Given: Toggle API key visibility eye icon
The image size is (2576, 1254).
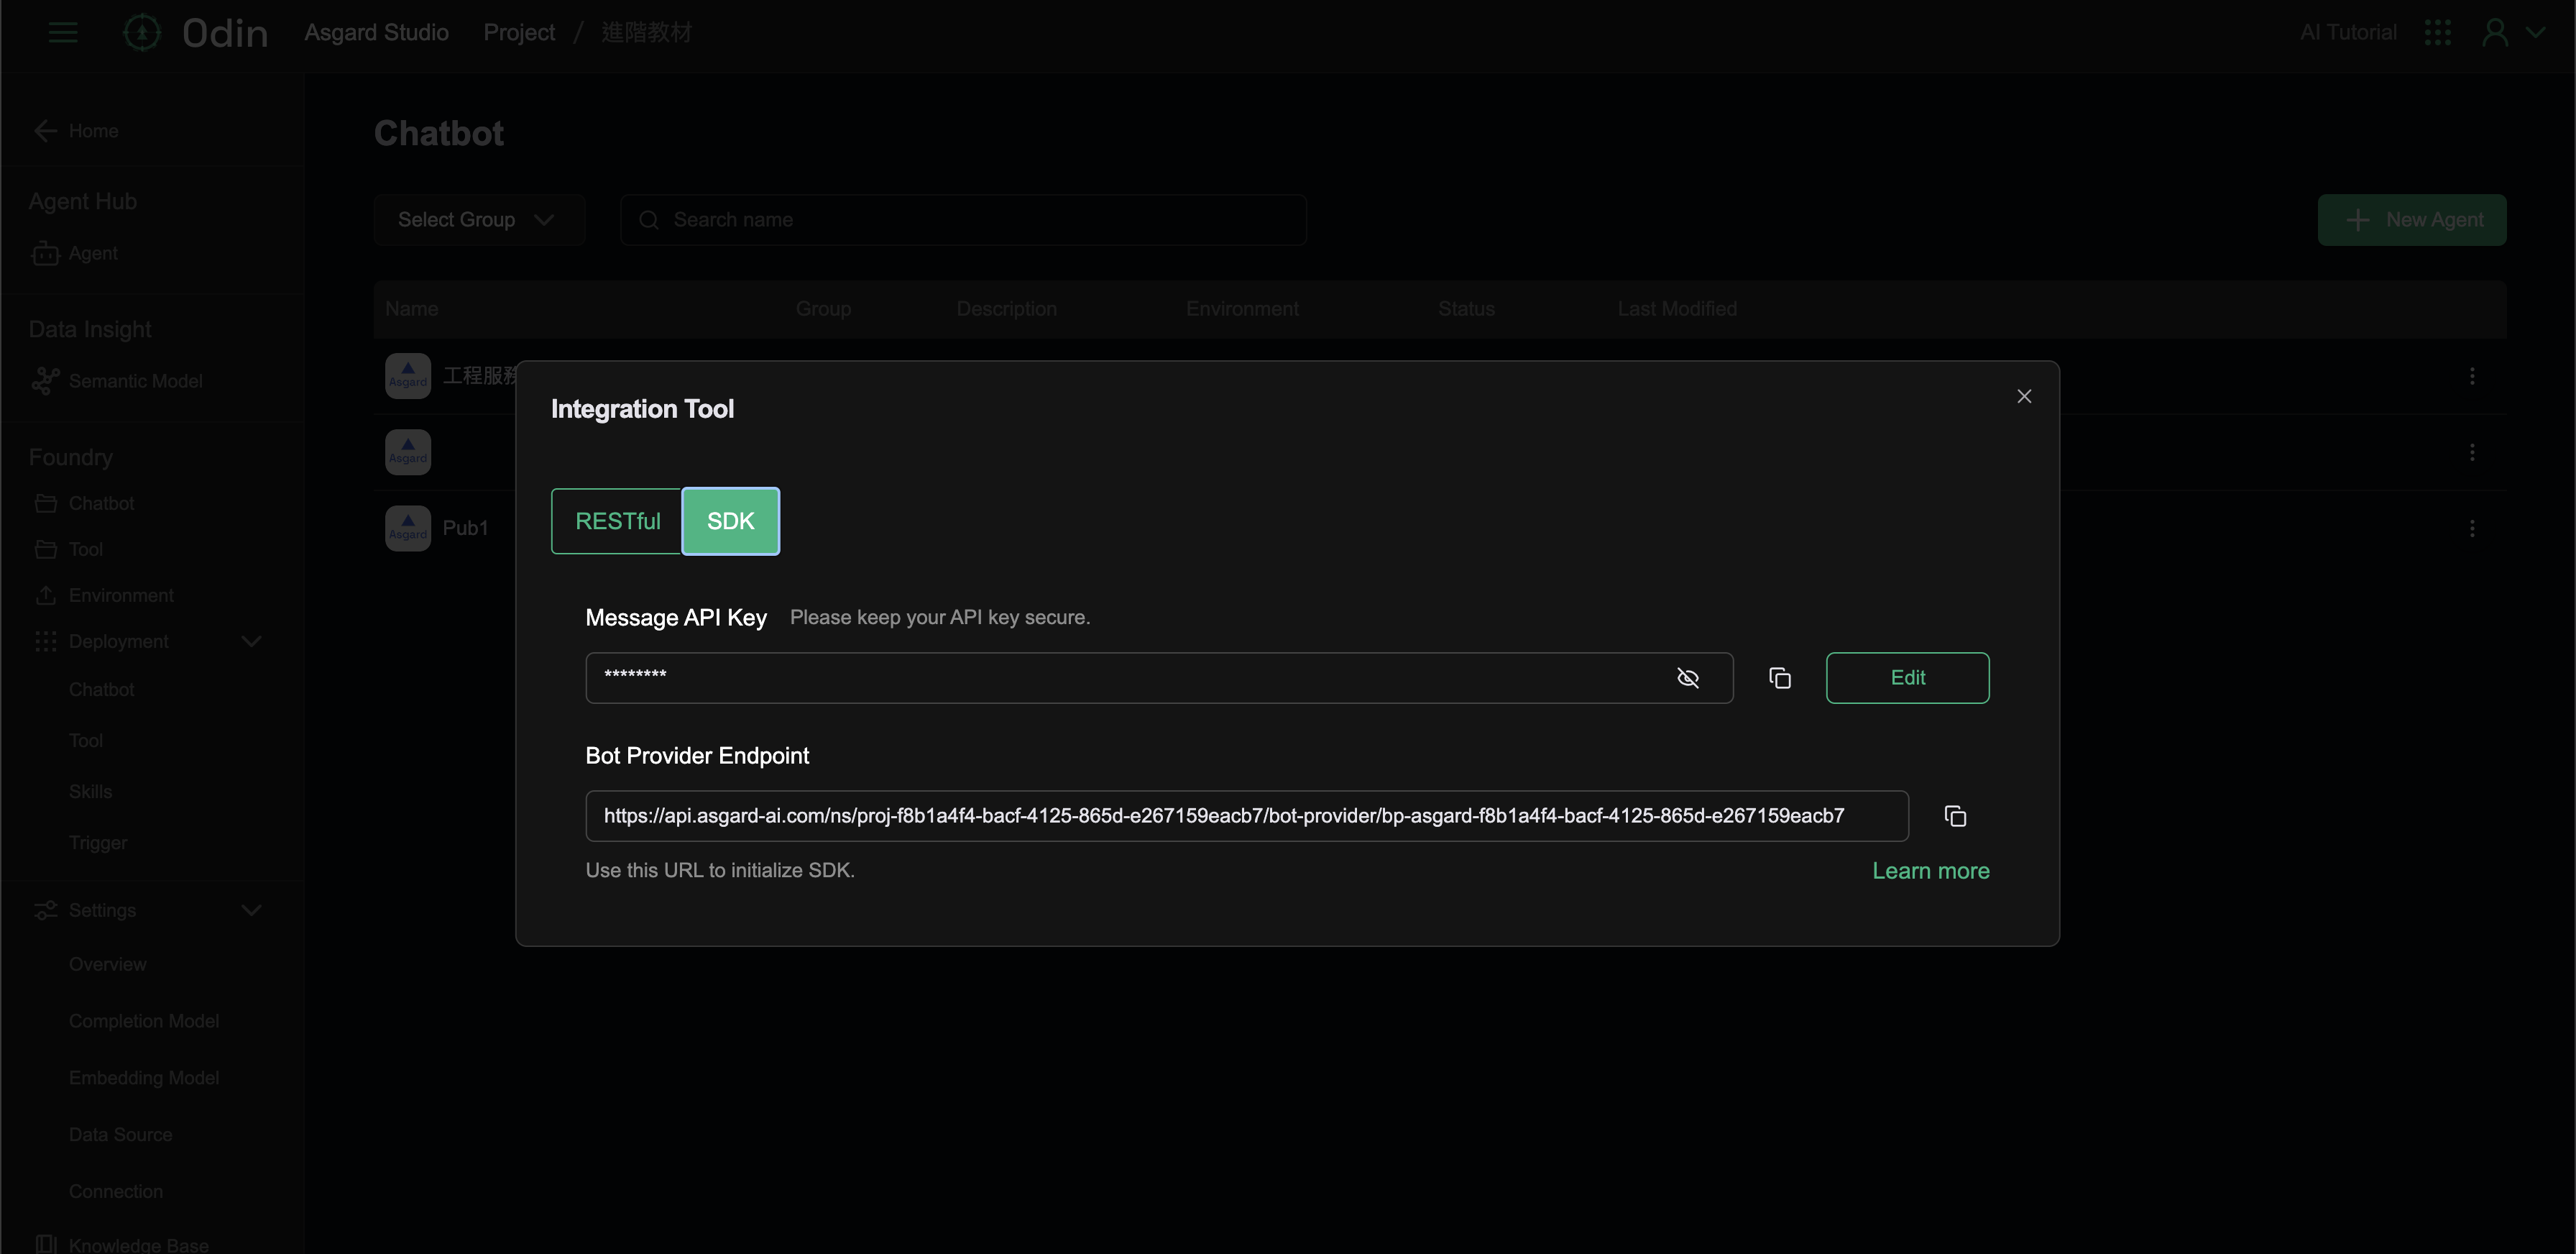Looking at the screenshot, I should point(1687,678).
